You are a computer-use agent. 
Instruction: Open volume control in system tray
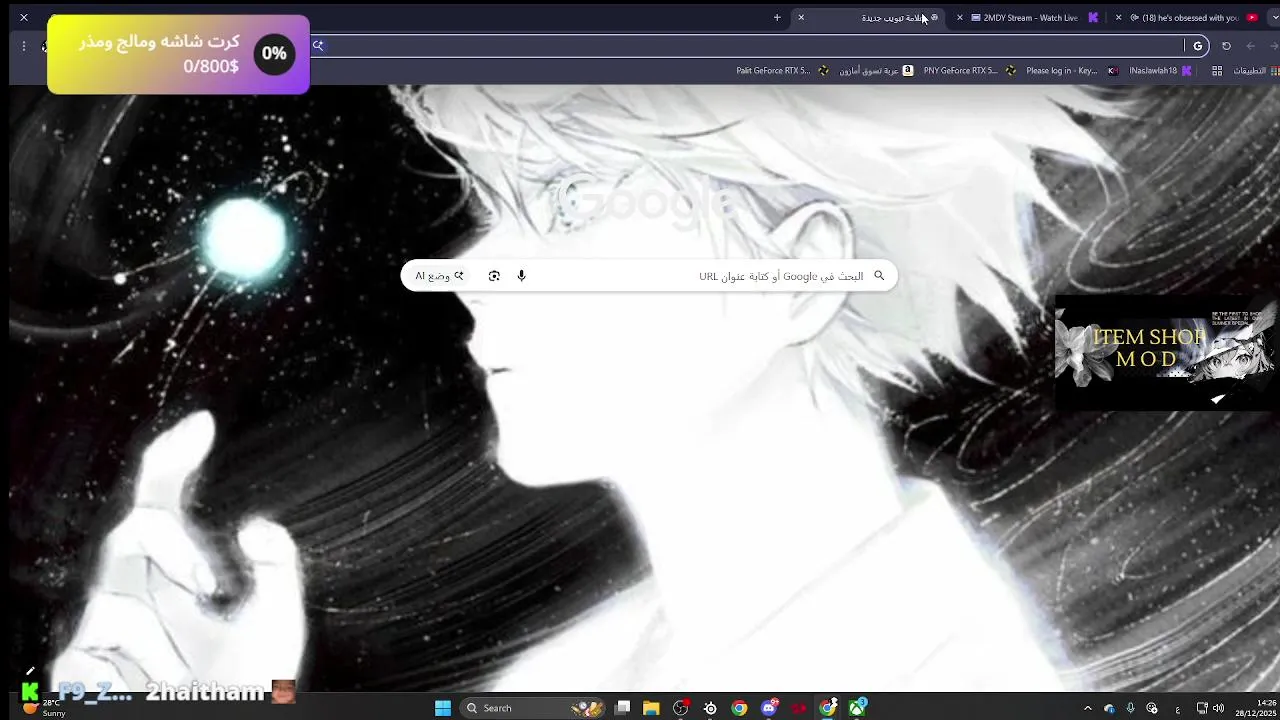coord(1218,708)
